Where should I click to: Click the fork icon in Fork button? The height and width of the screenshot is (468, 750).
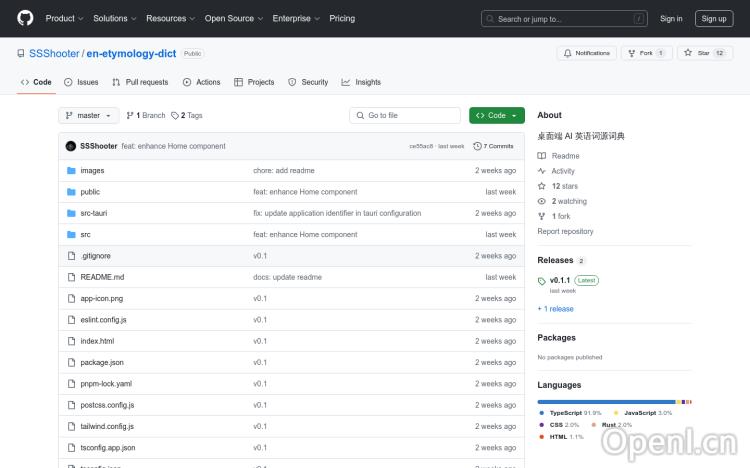(631, 53)
